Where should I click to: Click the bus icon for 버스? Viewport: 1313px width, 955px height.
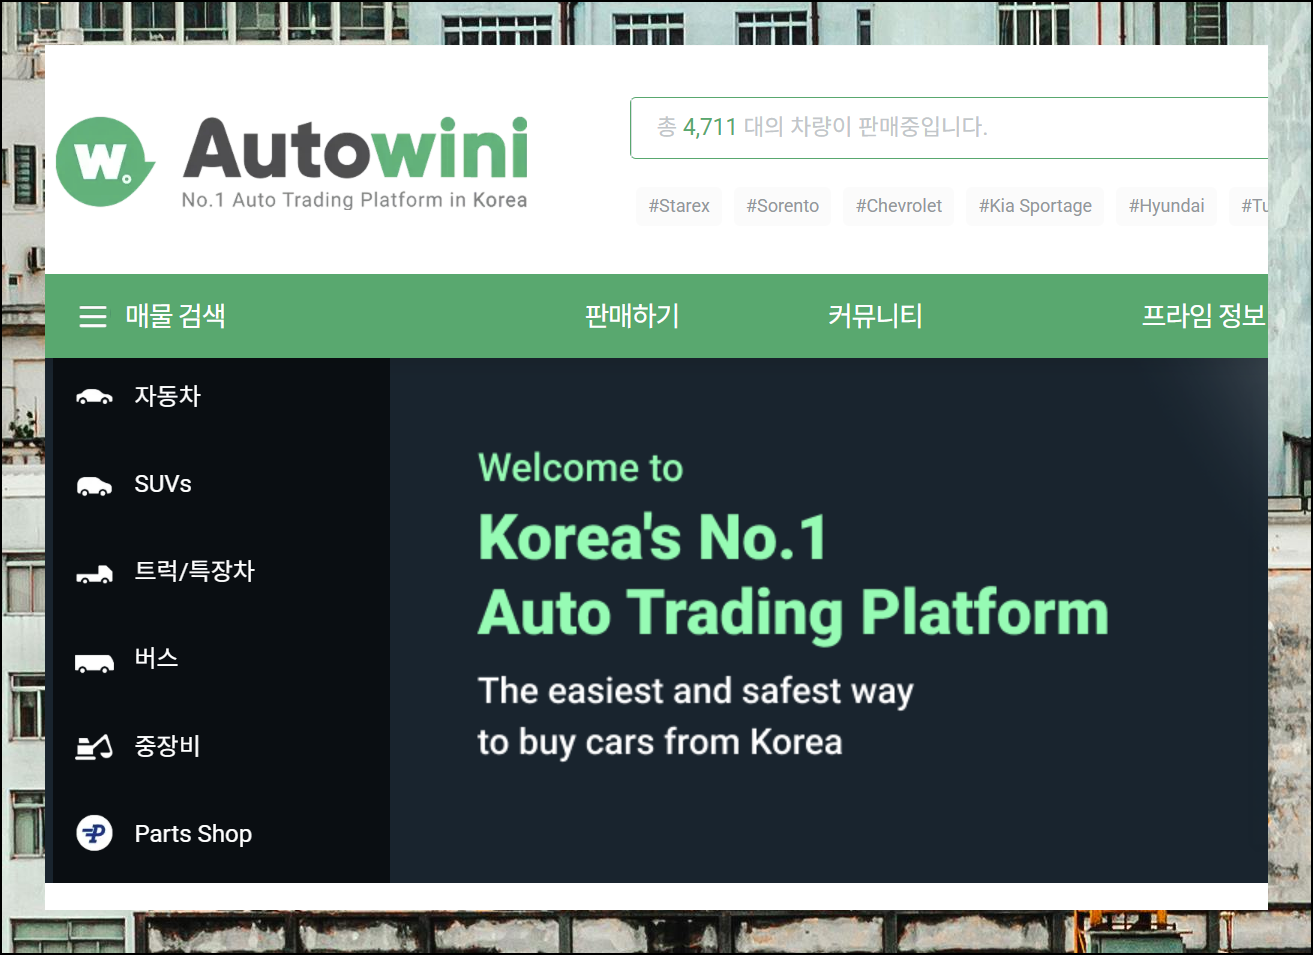[94, 662]
